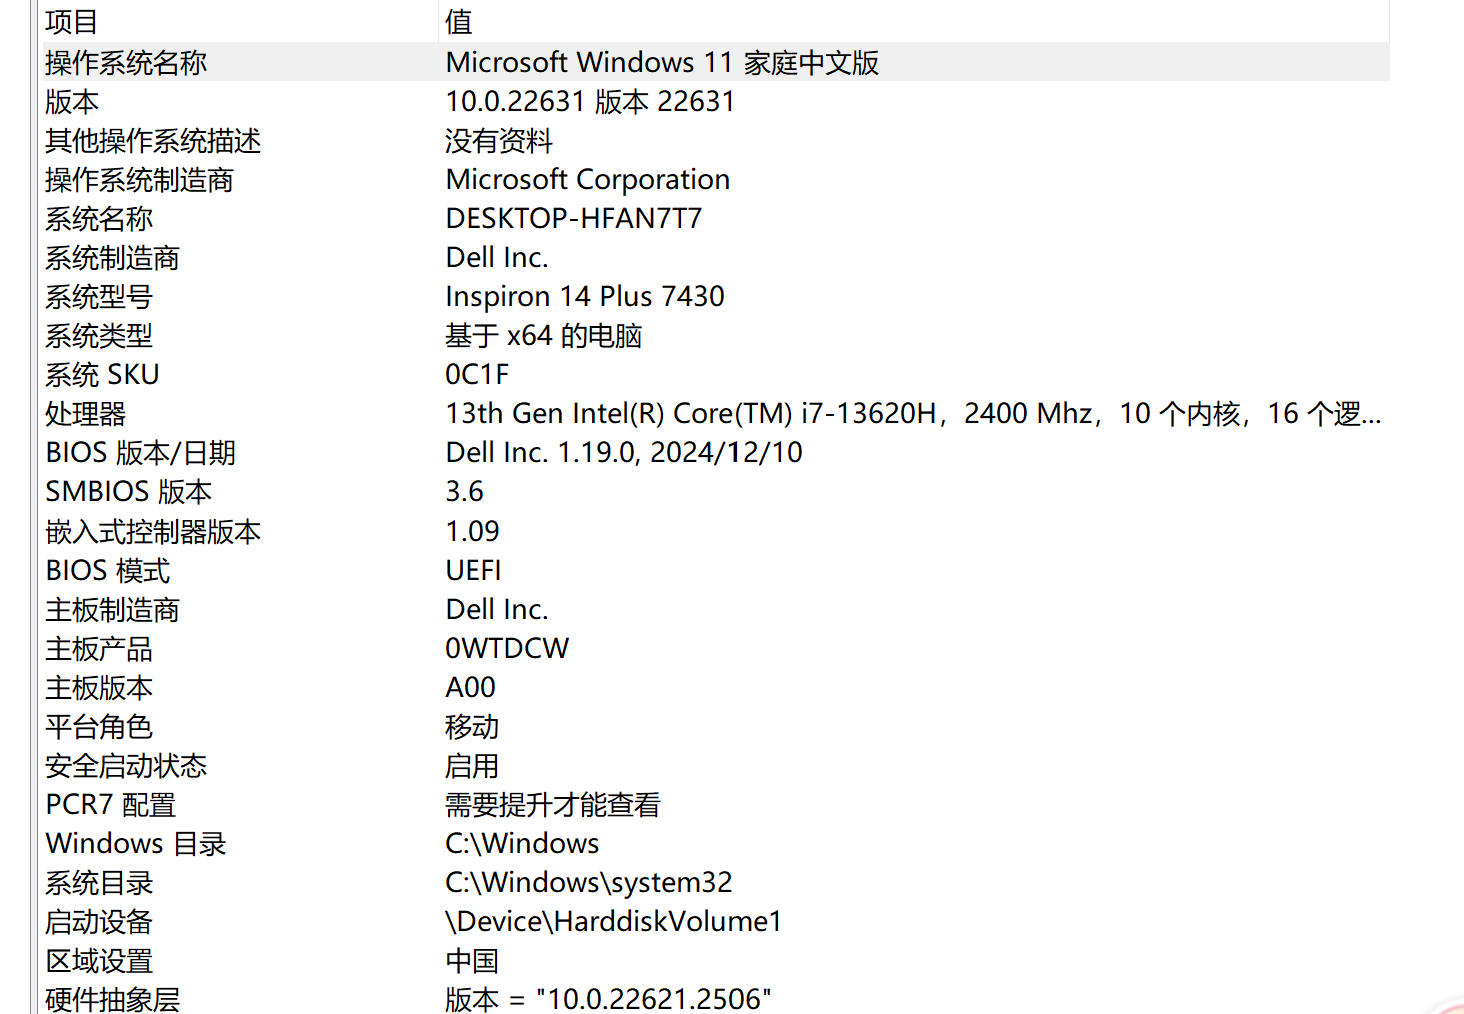Select the BIOS 模式 UEFI row
The height and width of the screenshot is (1014, 1464).
[108, 571]
